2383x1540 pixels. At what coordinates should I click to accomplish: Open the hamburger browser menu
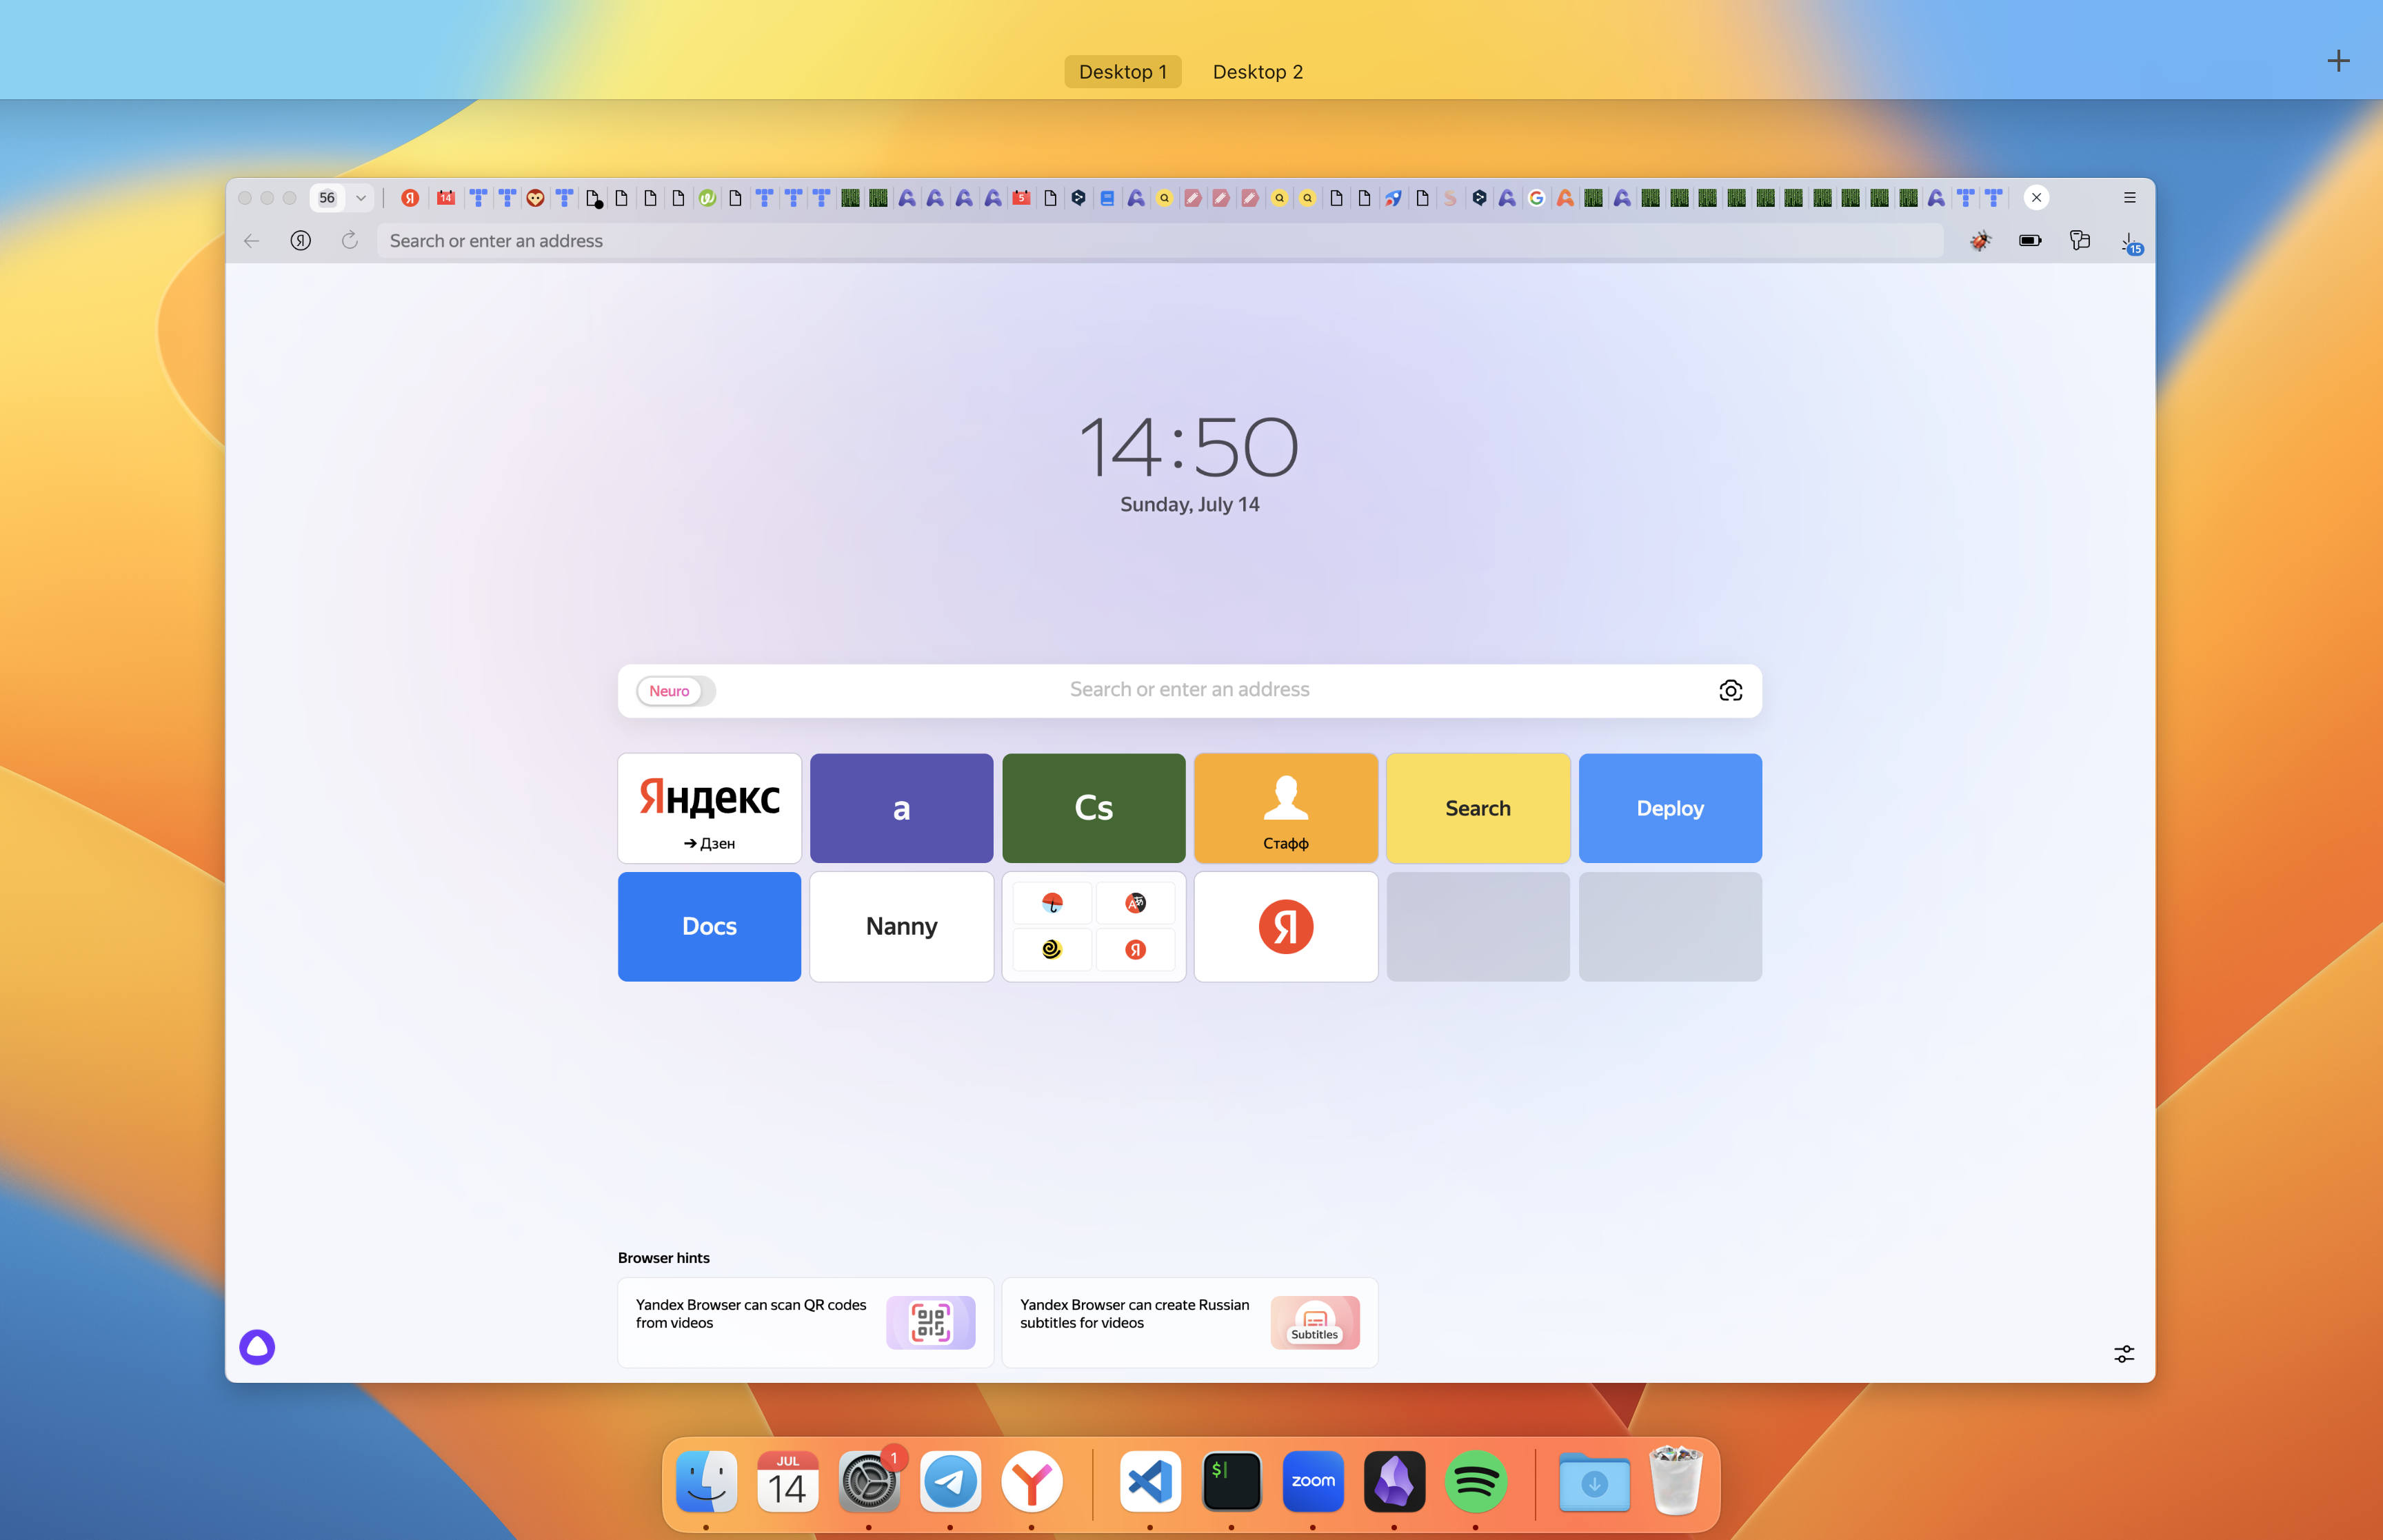click(x=2130, y=198)
